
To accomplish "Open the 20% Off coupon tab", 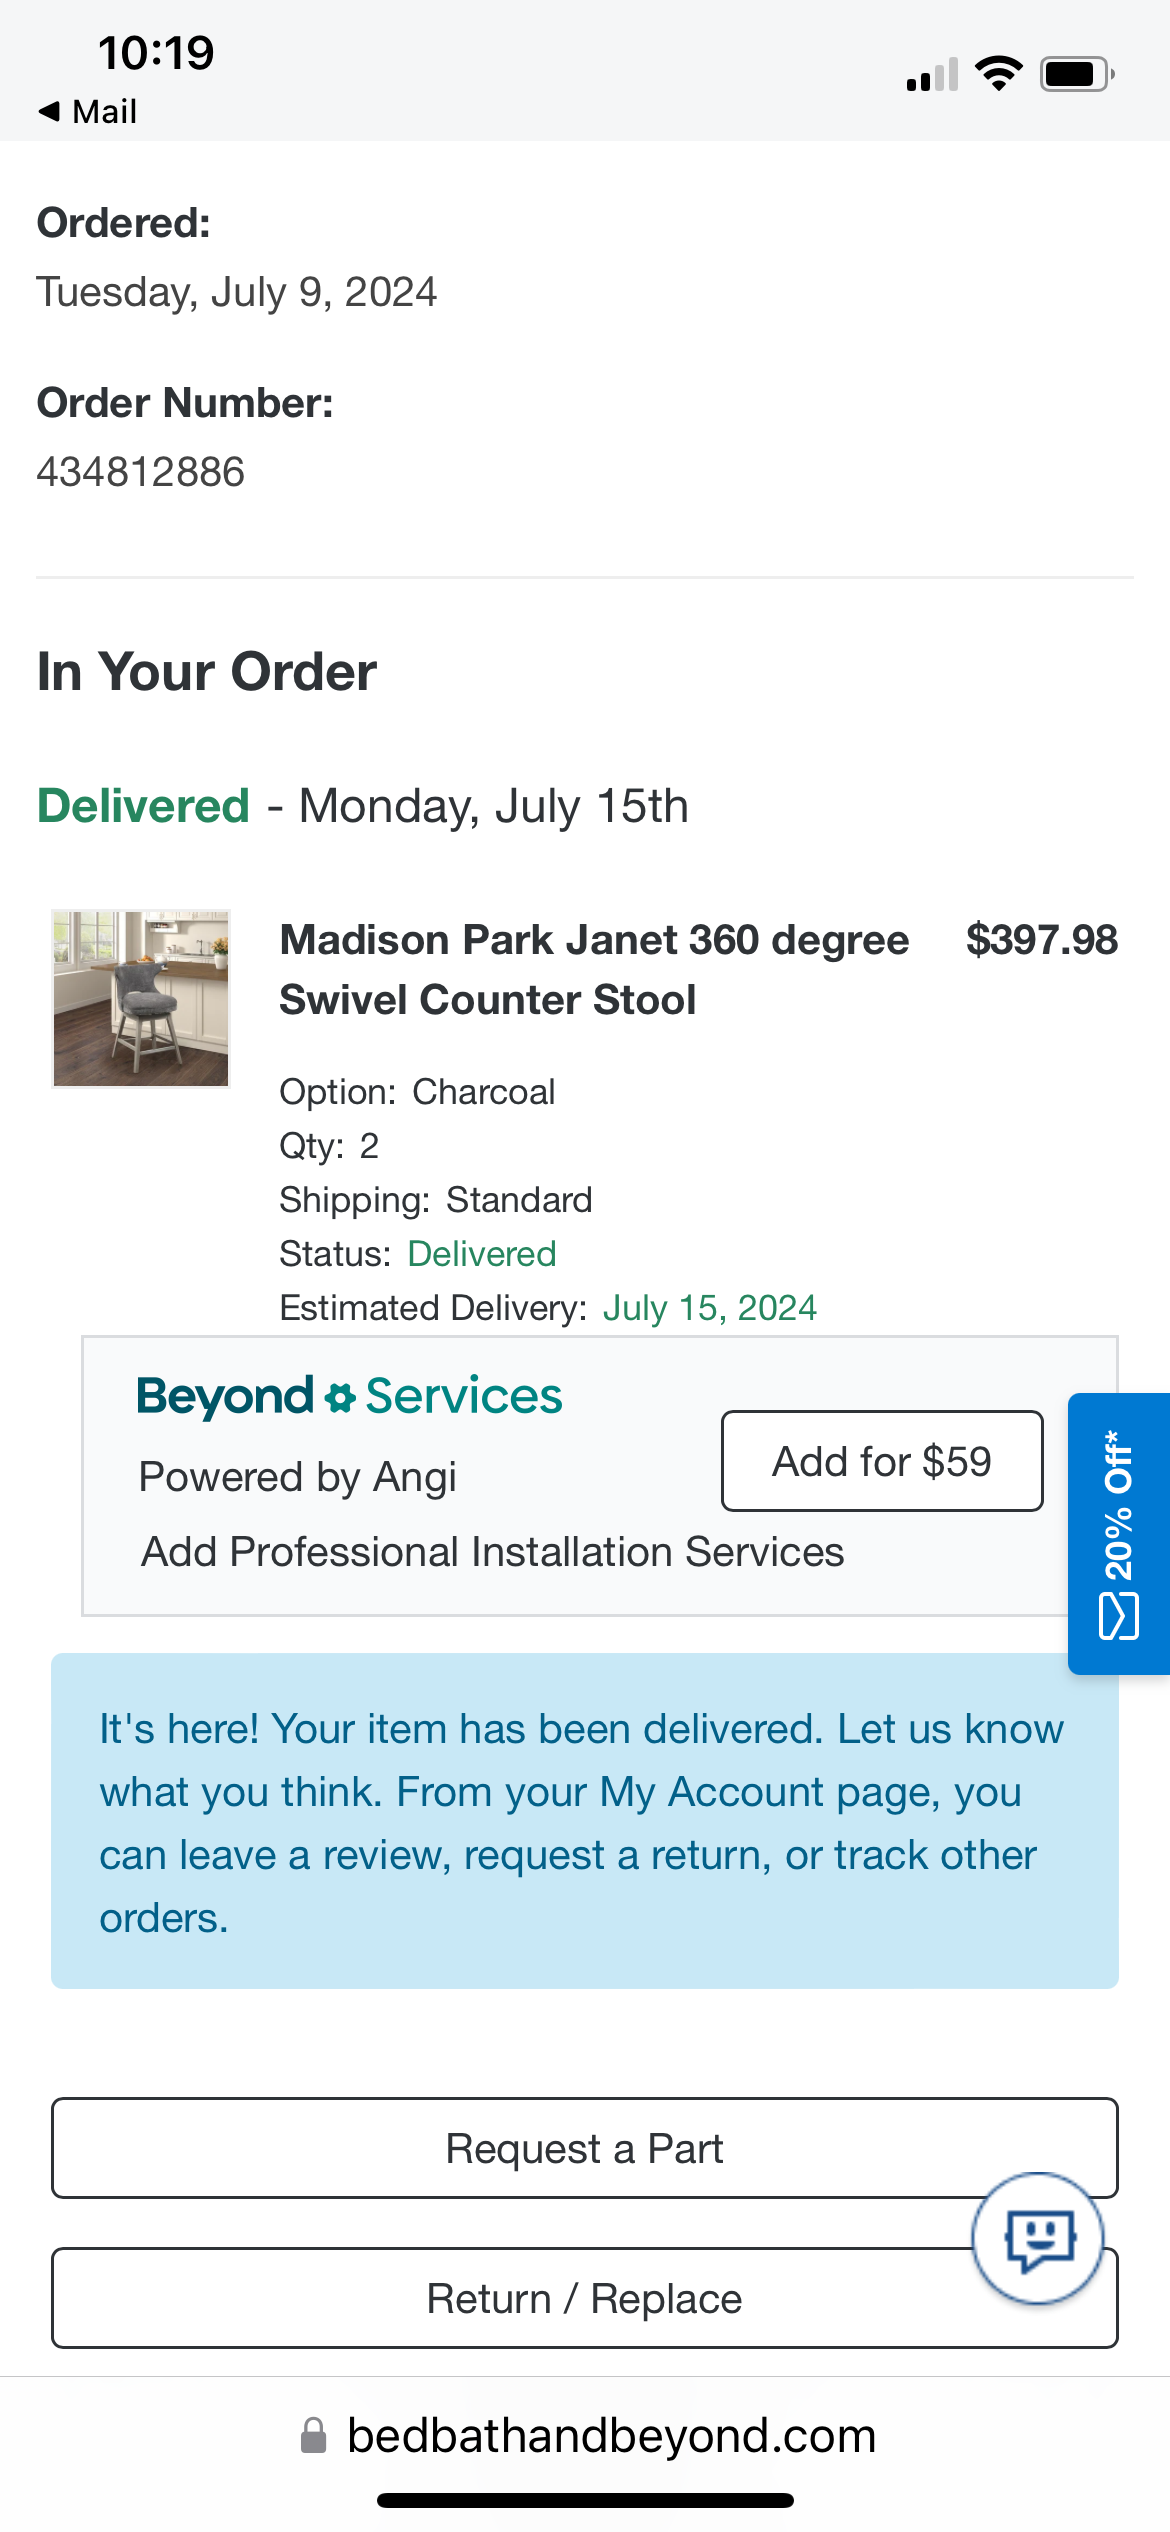I will tap(1119, 1533).
